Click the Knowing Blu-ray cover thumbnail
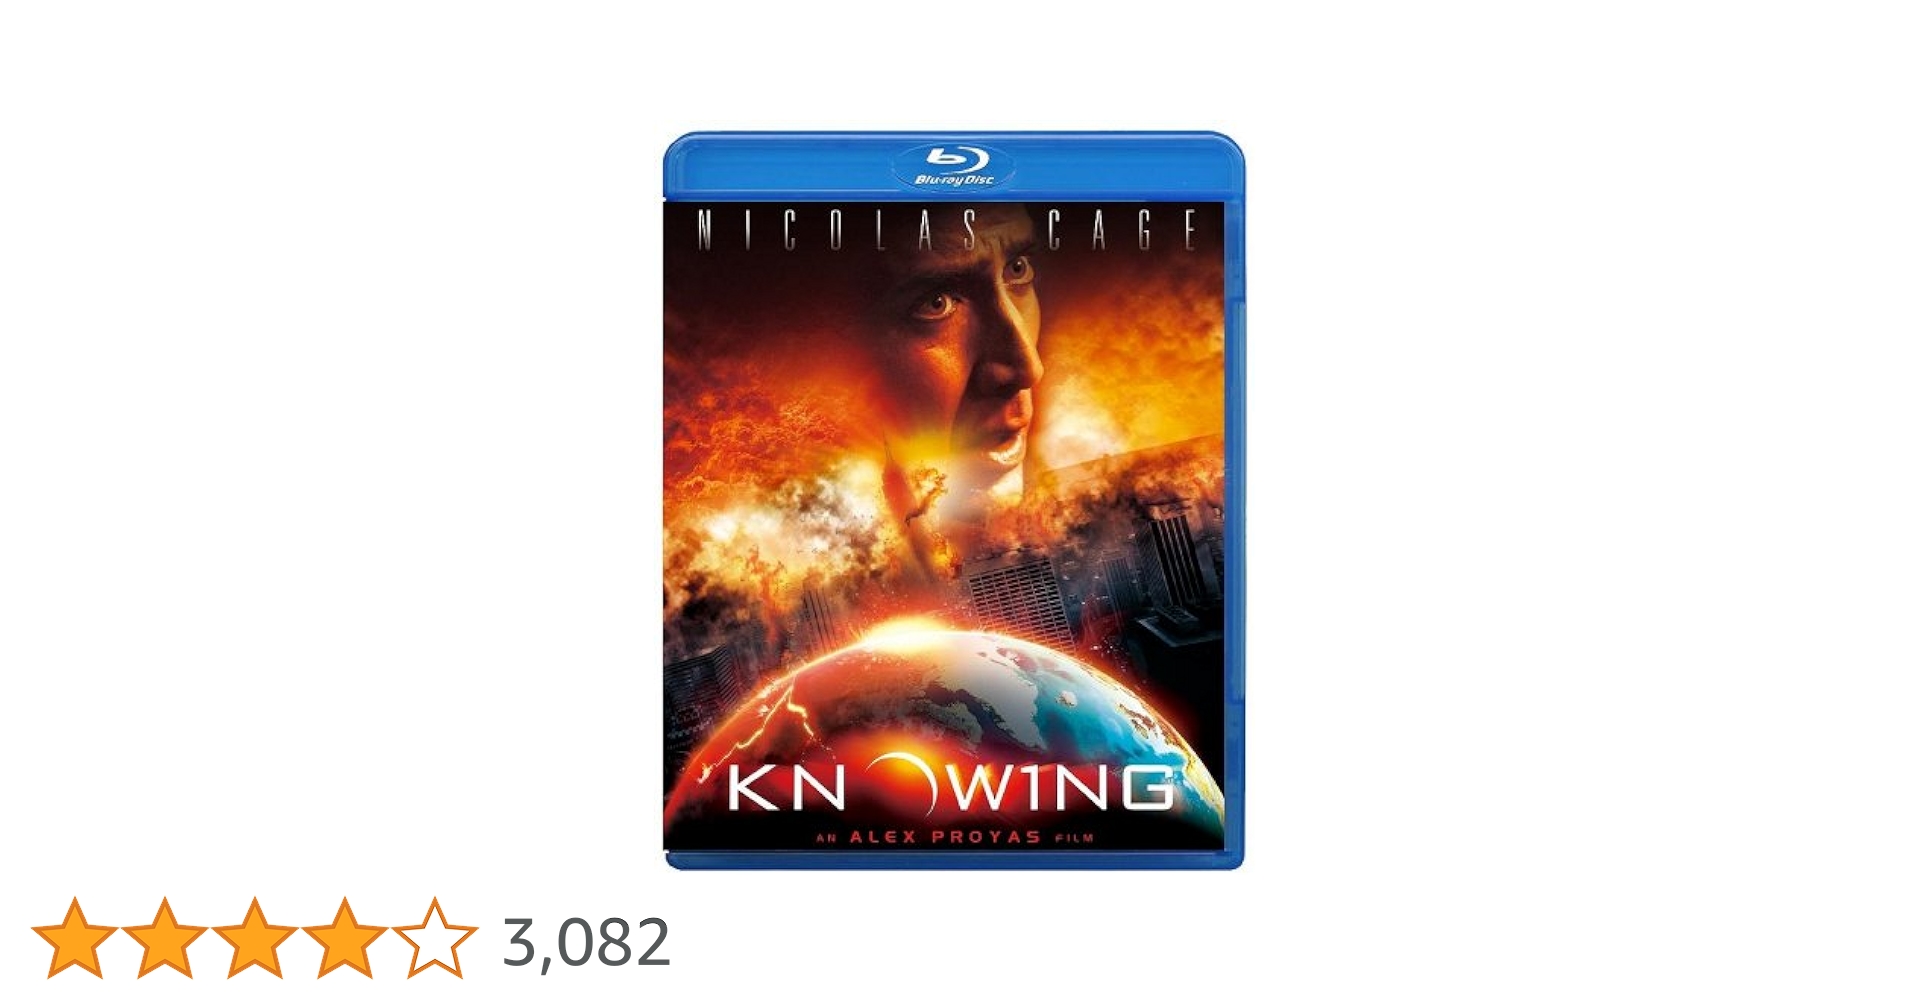The width and height of the screenshot is (1910, 1000). click(x=954, y=500)
